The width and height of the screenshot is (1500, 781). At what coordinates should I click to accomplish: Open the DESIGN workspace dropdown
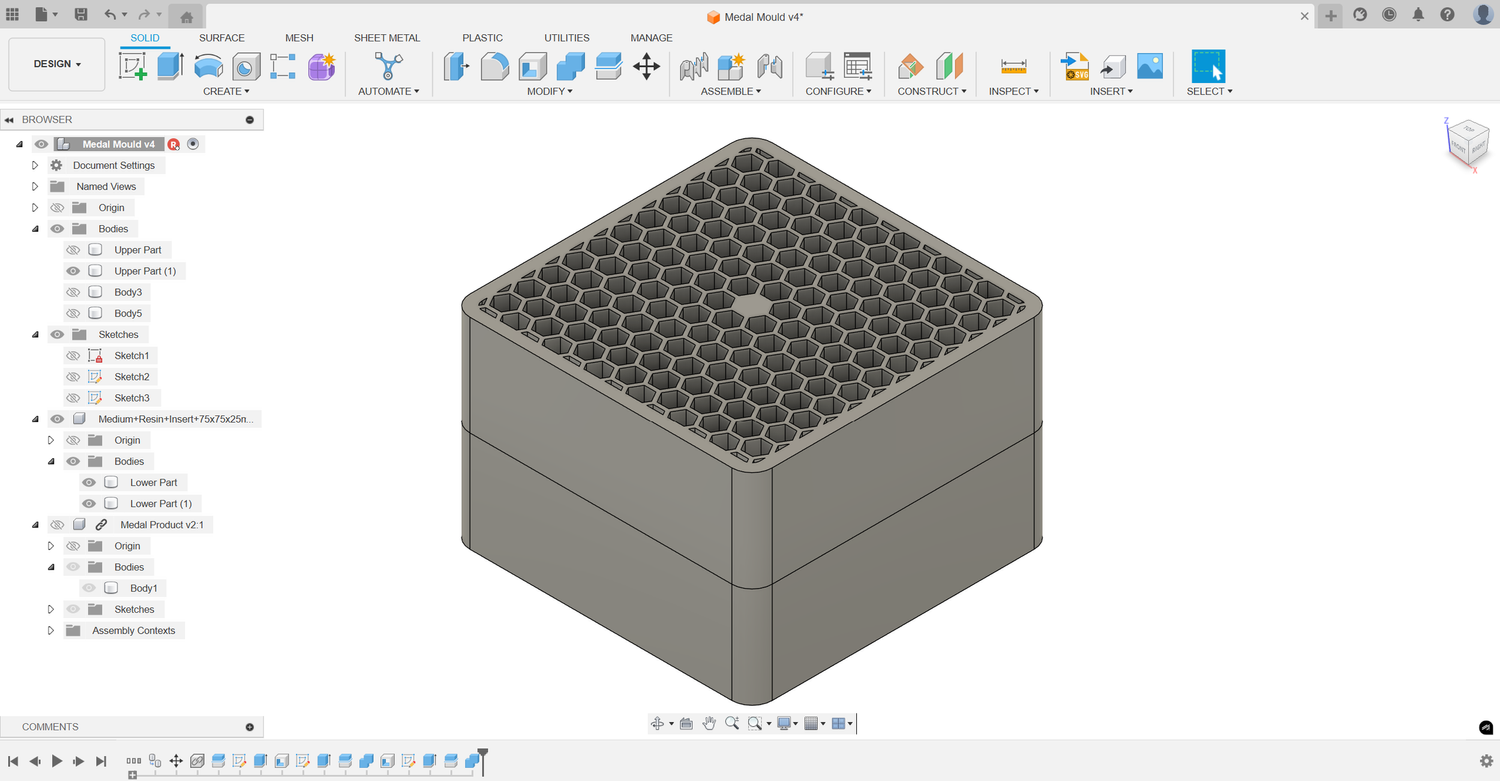(57, 64)
